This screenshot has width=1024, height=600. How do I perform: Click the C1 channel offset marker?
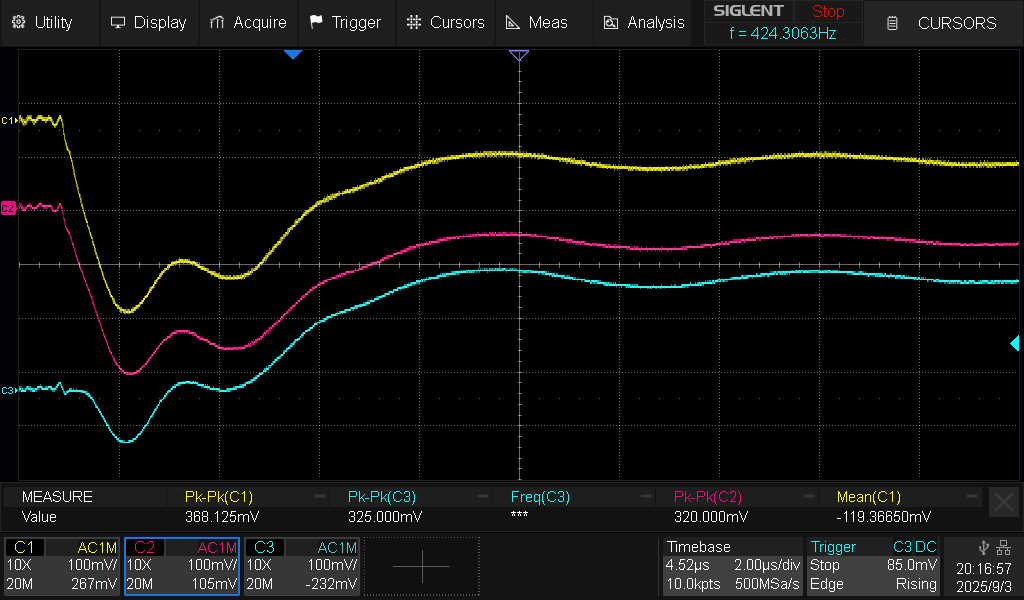[8, 120]
